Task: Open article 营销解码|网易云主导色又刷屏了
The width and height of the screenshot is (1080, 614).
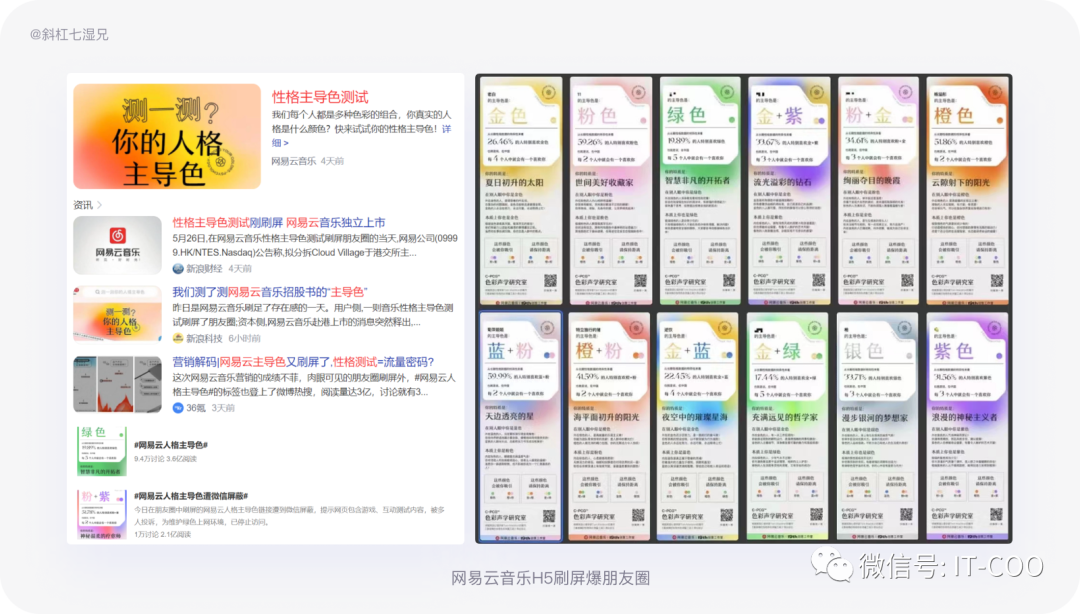Action: [x=303, y=362]
